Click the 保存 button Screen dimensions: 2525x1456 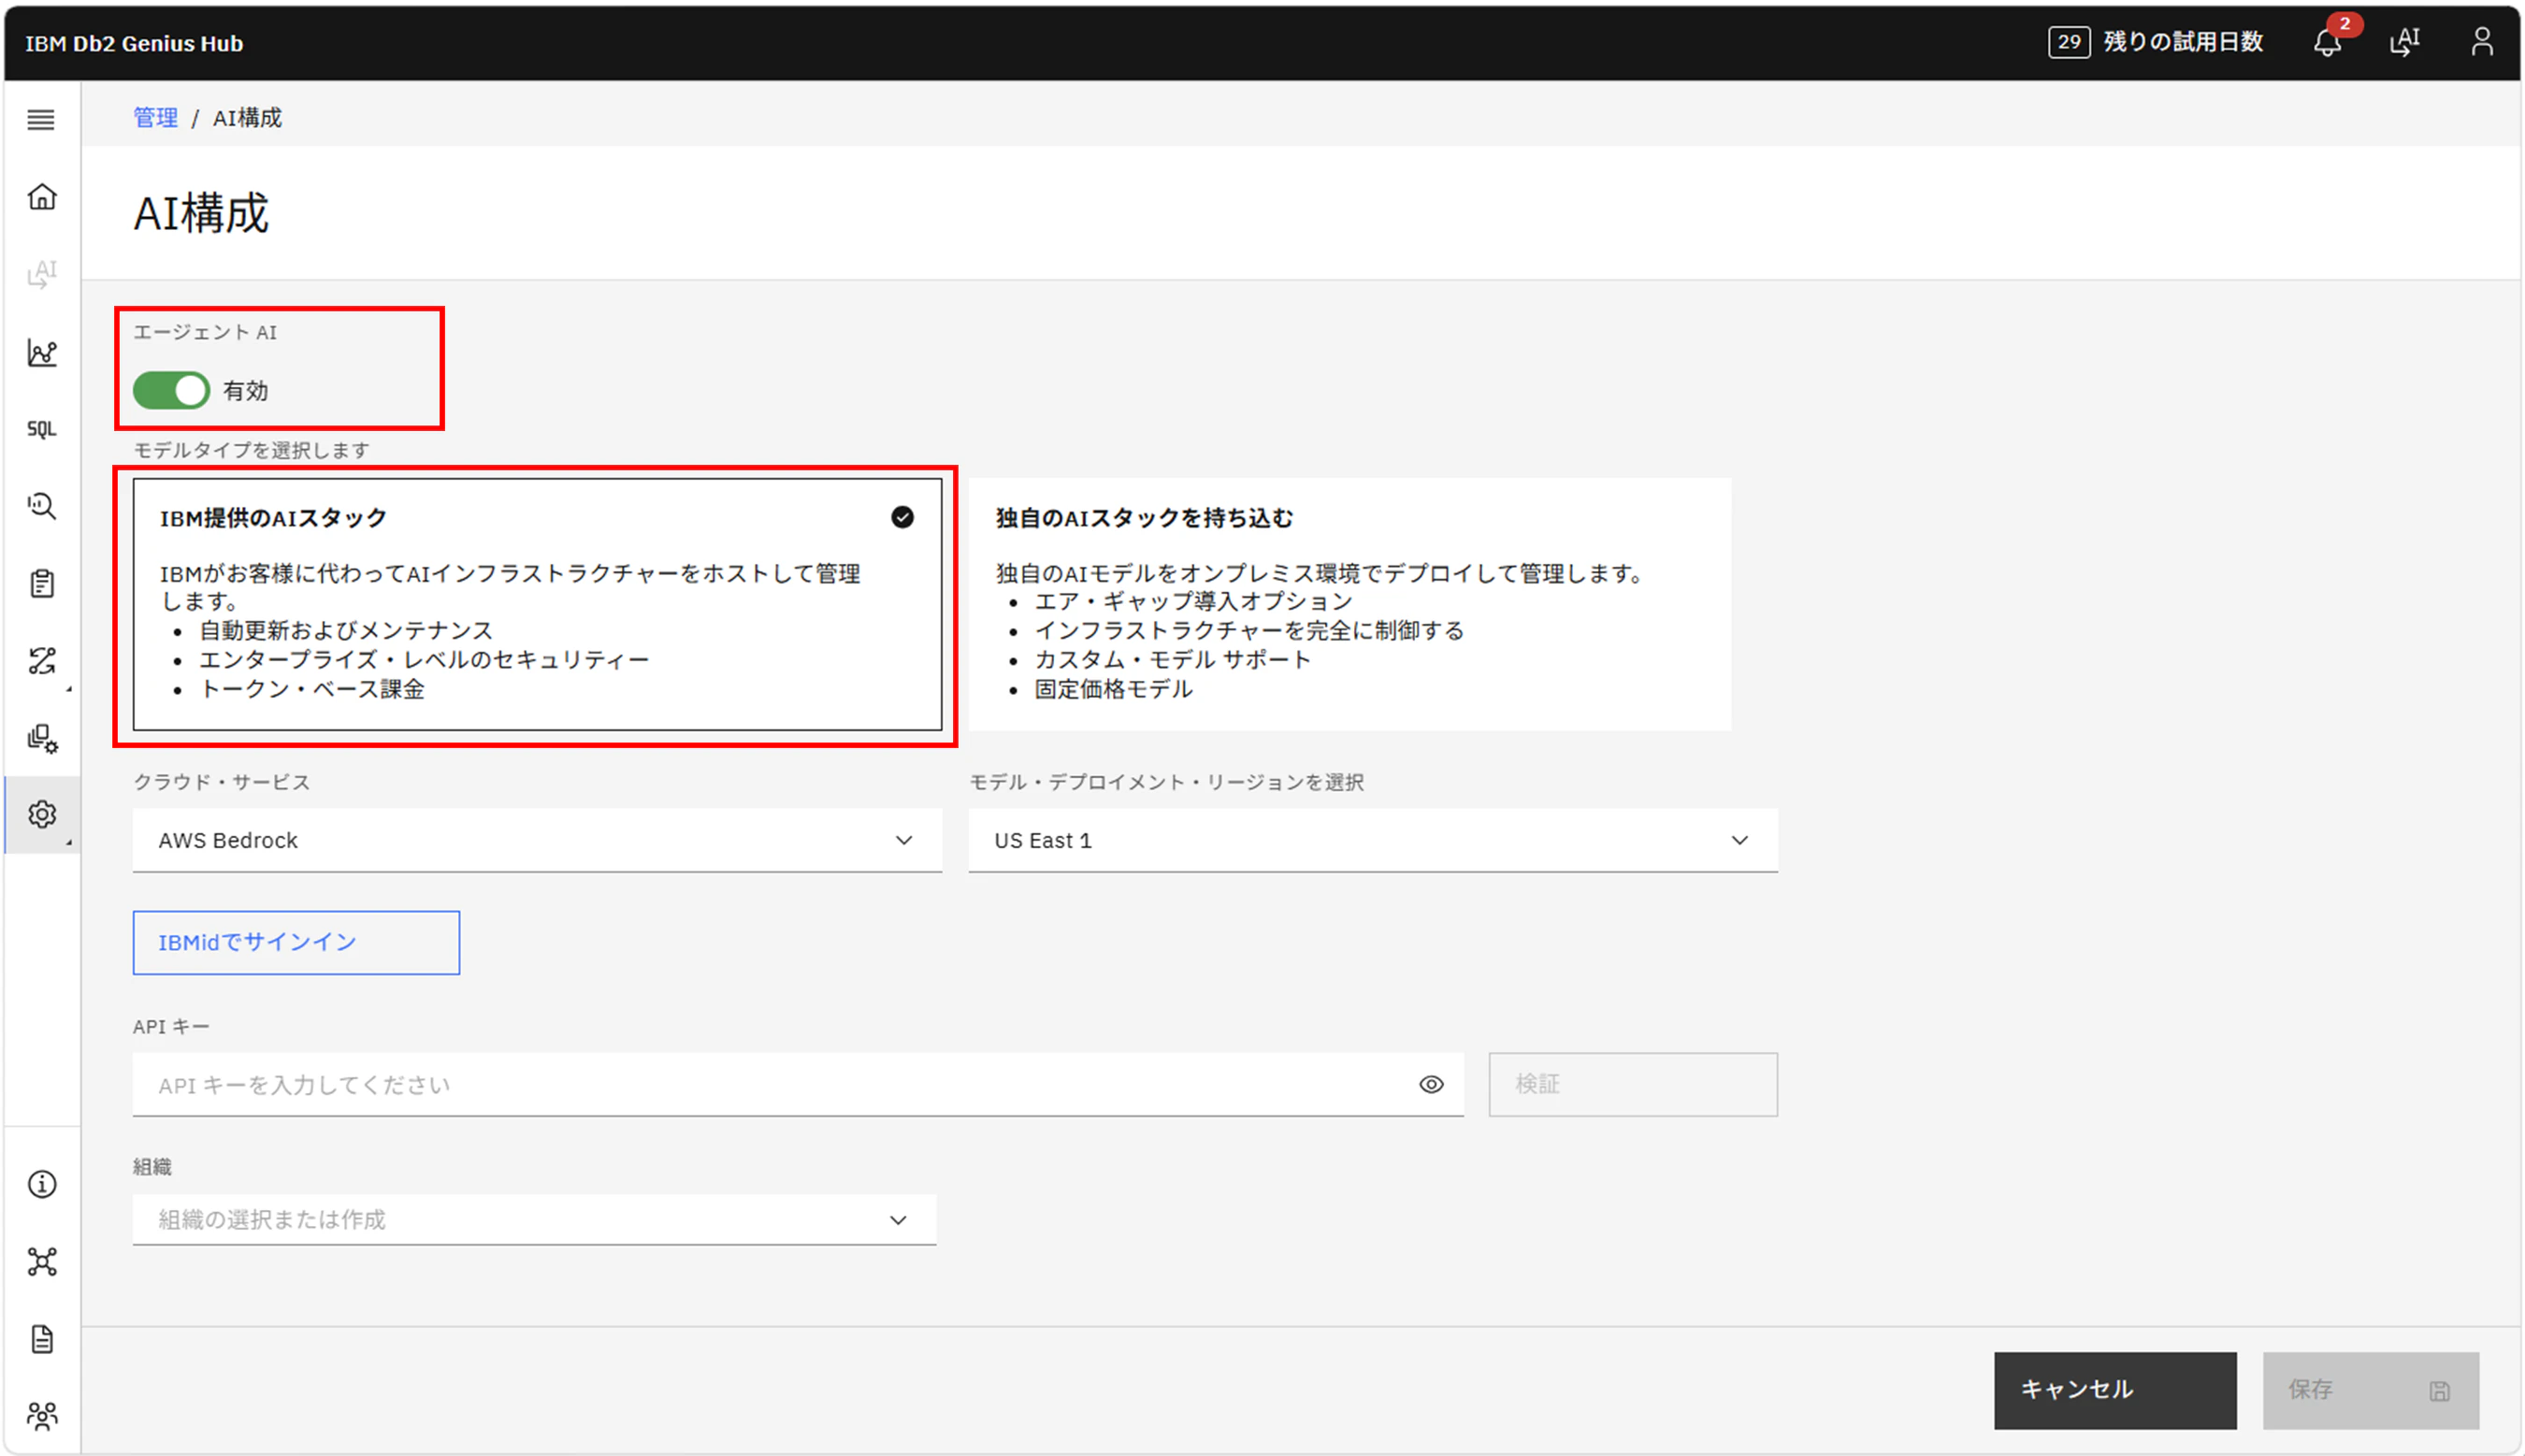2370,1390
